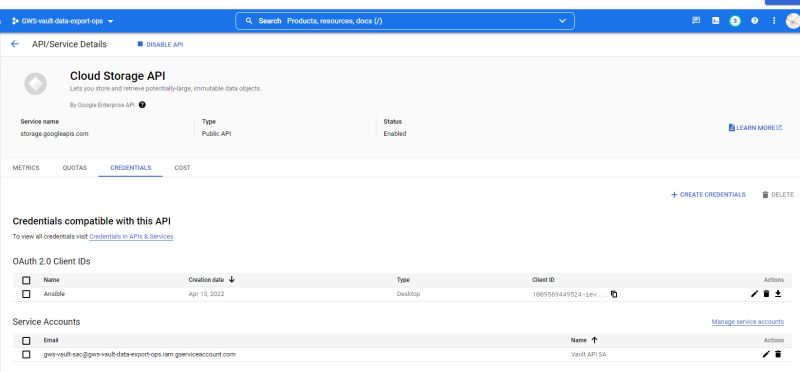Click the project hexagon icon beside the project name
Viewport: 800px width, 372px height.
pos(15,21)
